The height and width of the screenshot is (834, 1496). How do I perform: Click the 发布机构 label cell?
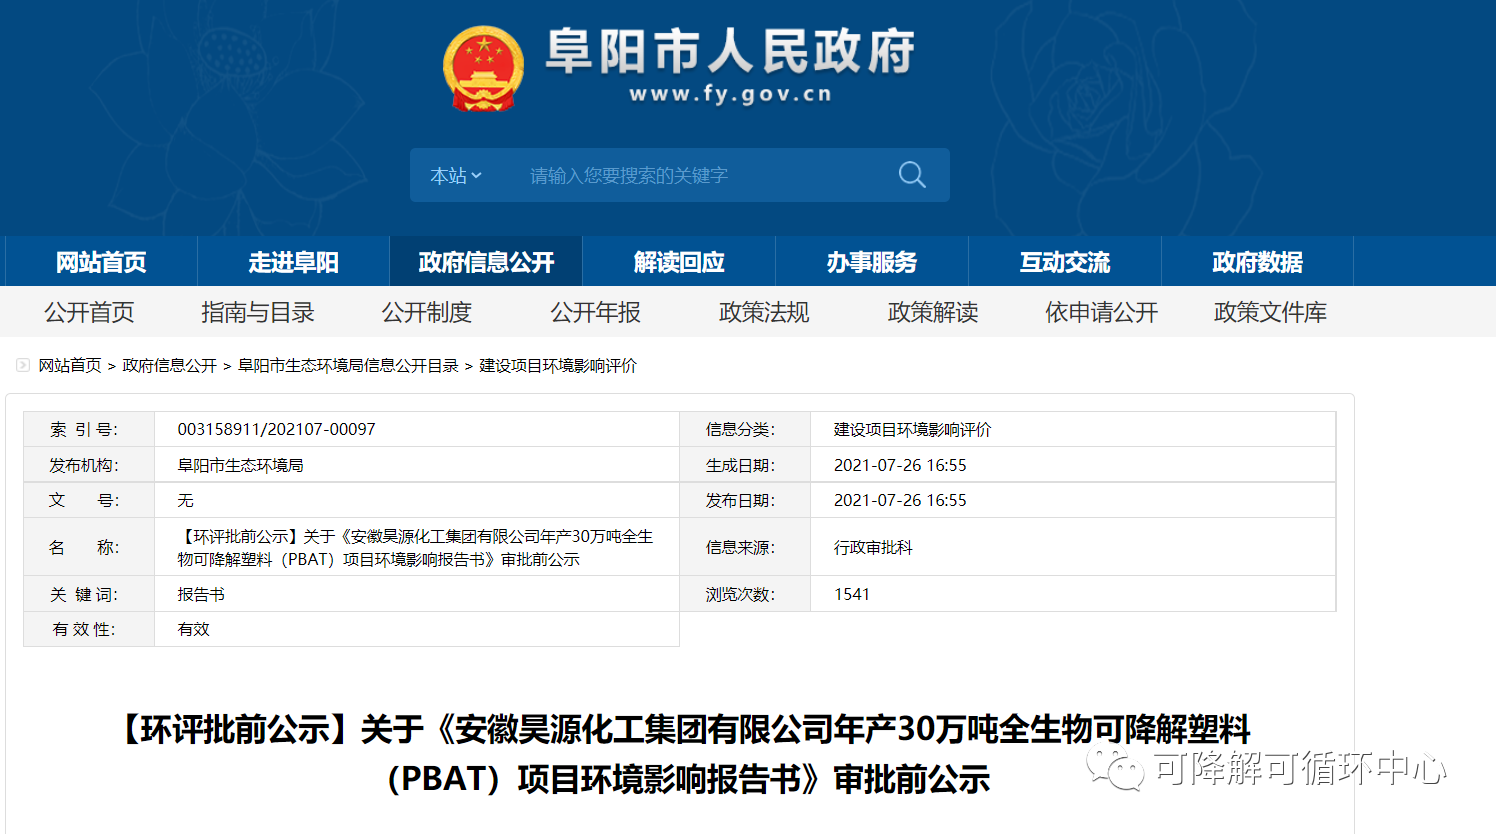[89, 465]
